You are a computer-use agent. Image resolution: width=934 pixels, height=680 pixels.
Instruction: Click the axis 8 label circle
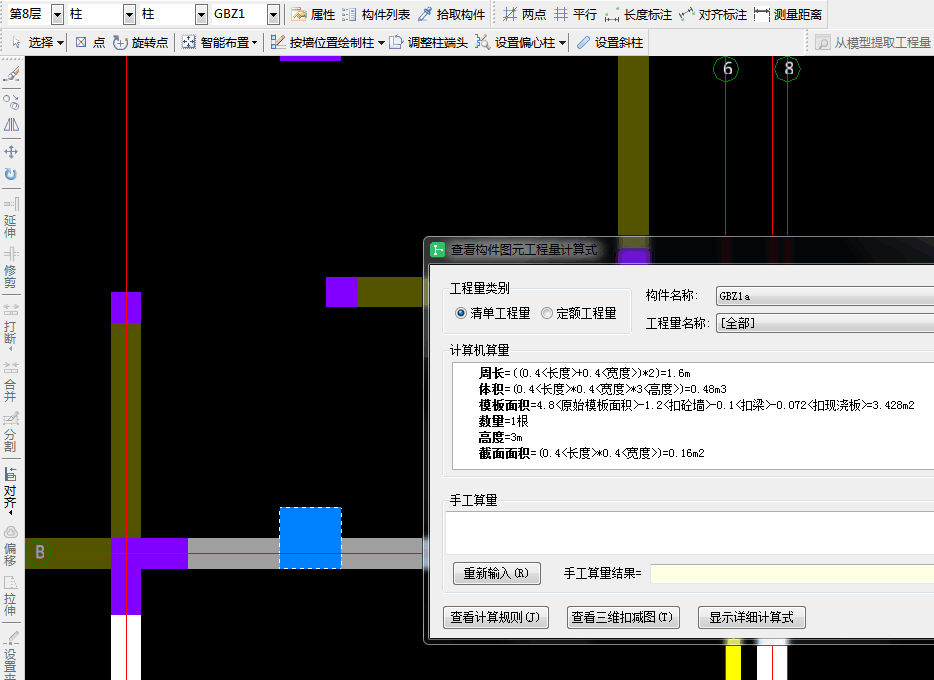788,69
